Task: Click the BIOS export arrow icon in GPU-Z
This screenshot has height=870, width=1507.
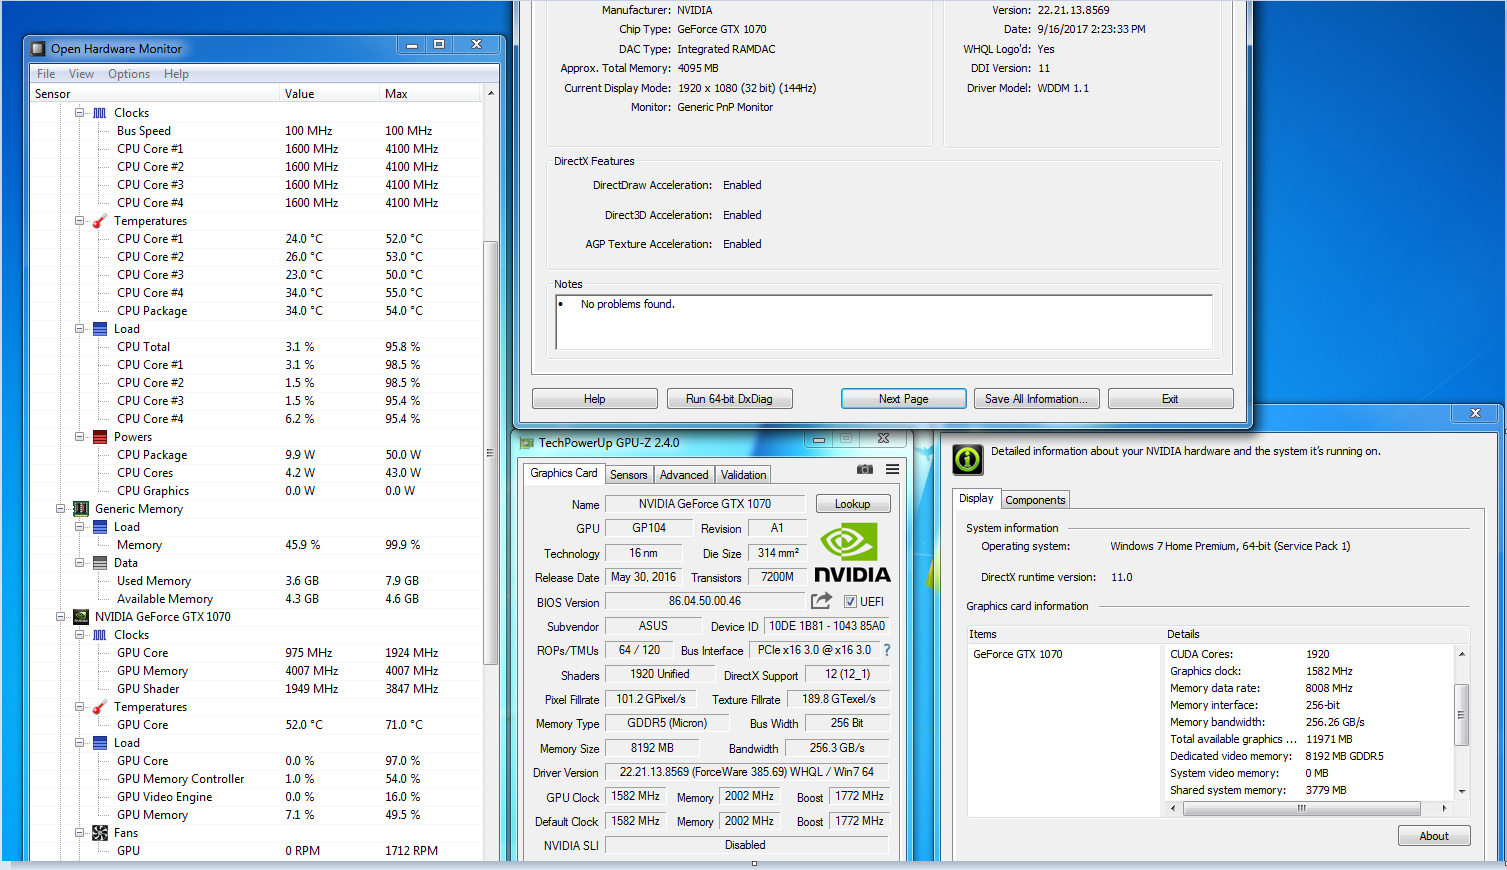Action: click(x=821, y=601)
